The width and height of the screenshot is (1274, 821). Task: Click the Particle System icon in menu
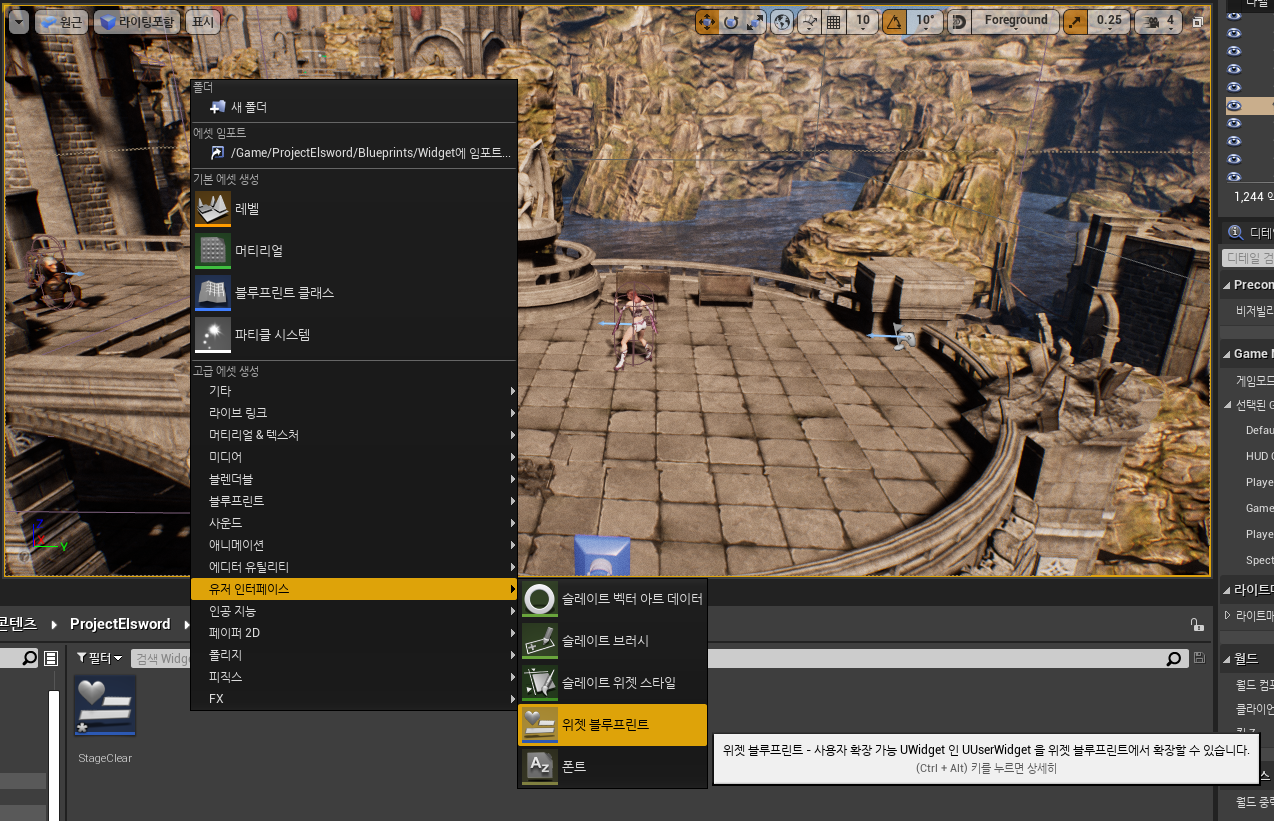click(x=213, y=335)
